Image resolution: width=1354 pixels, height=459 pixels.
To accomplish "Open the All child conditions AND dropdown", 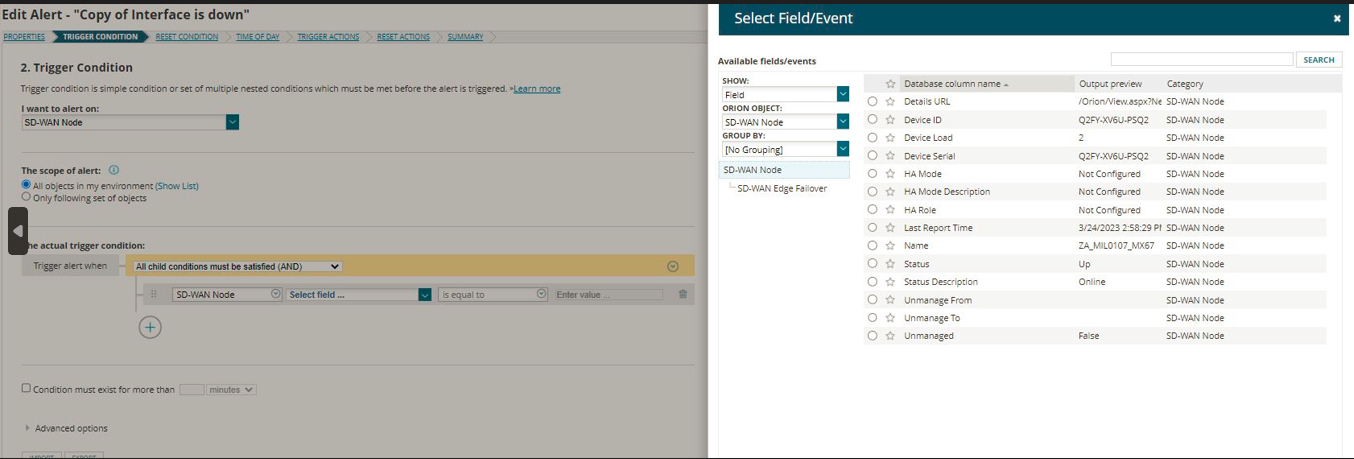I will point(237,266).
